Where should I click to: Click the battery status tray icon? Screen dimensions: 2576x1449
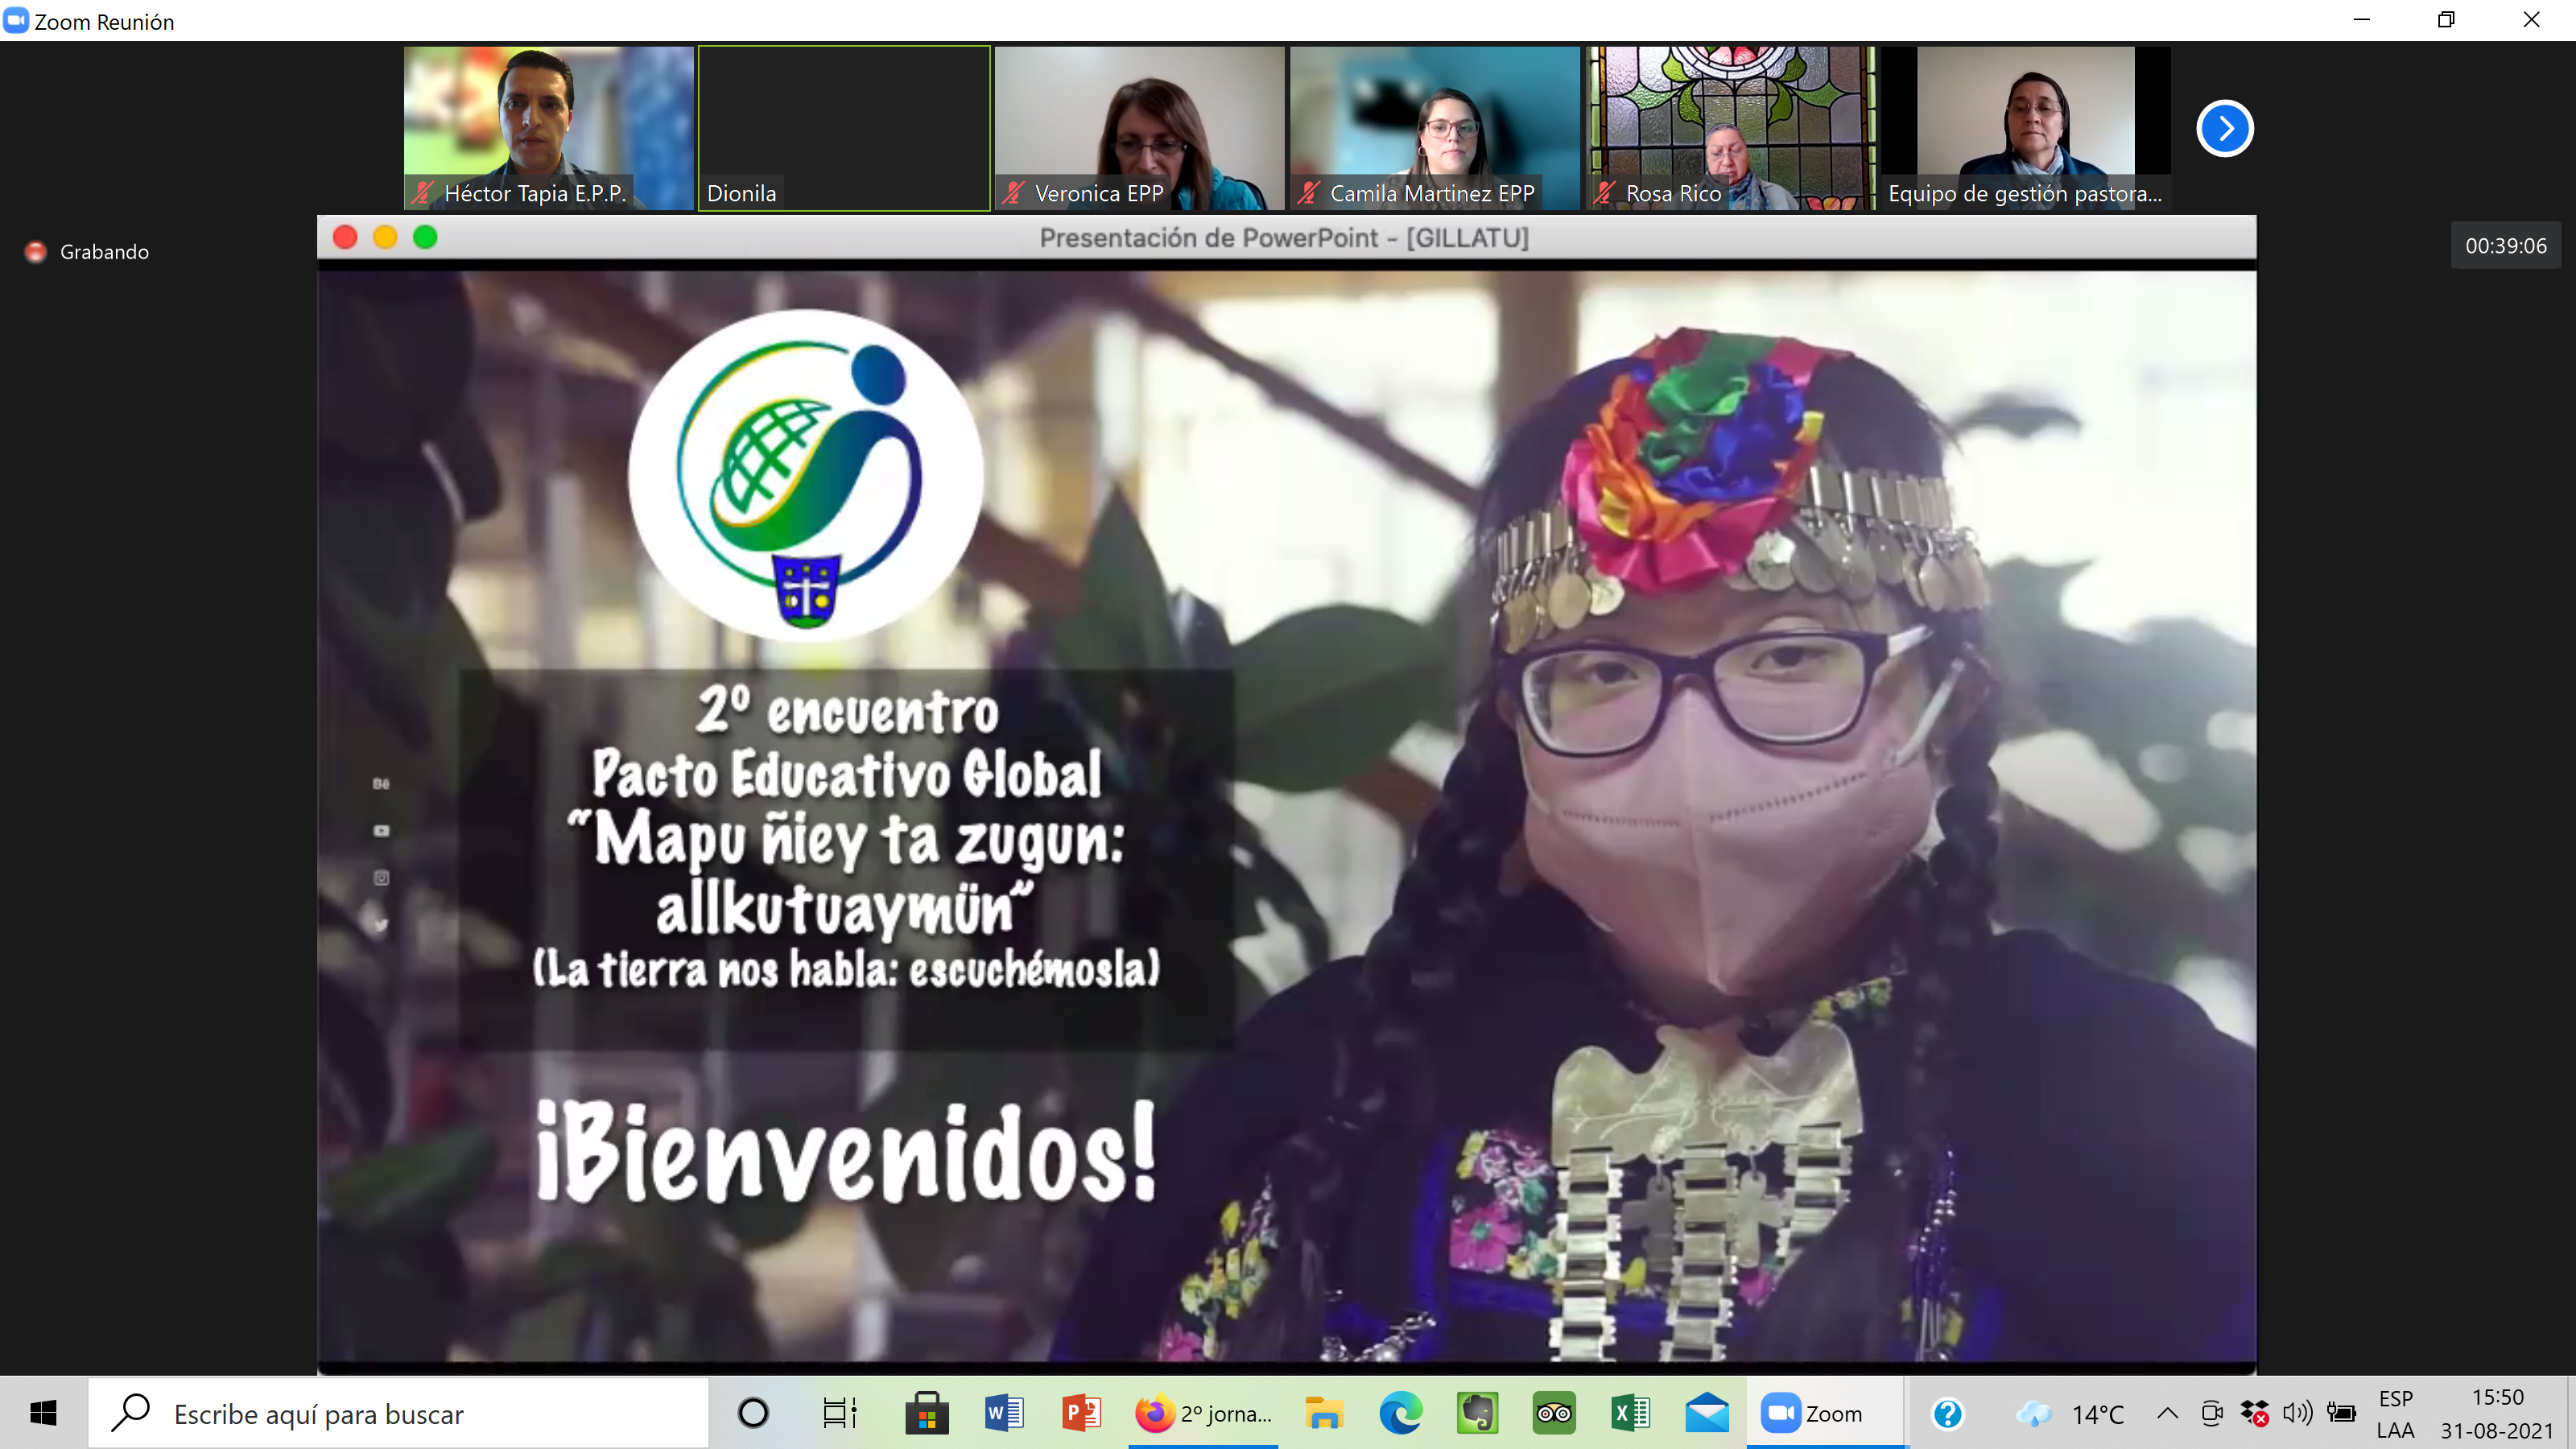[2341, 1413]
